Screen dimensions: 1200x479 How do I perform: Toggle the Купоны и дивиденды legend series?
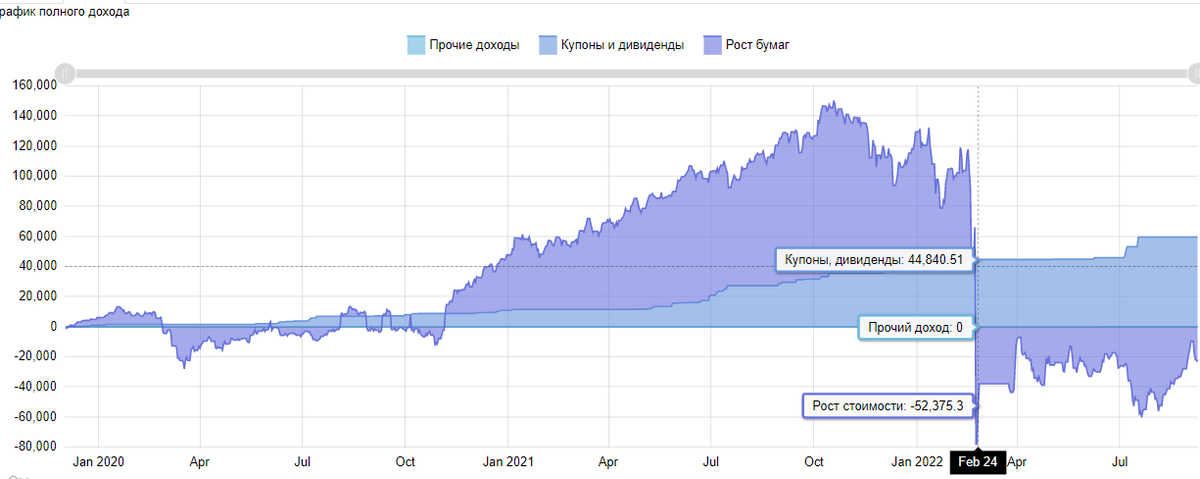point(611,45)
